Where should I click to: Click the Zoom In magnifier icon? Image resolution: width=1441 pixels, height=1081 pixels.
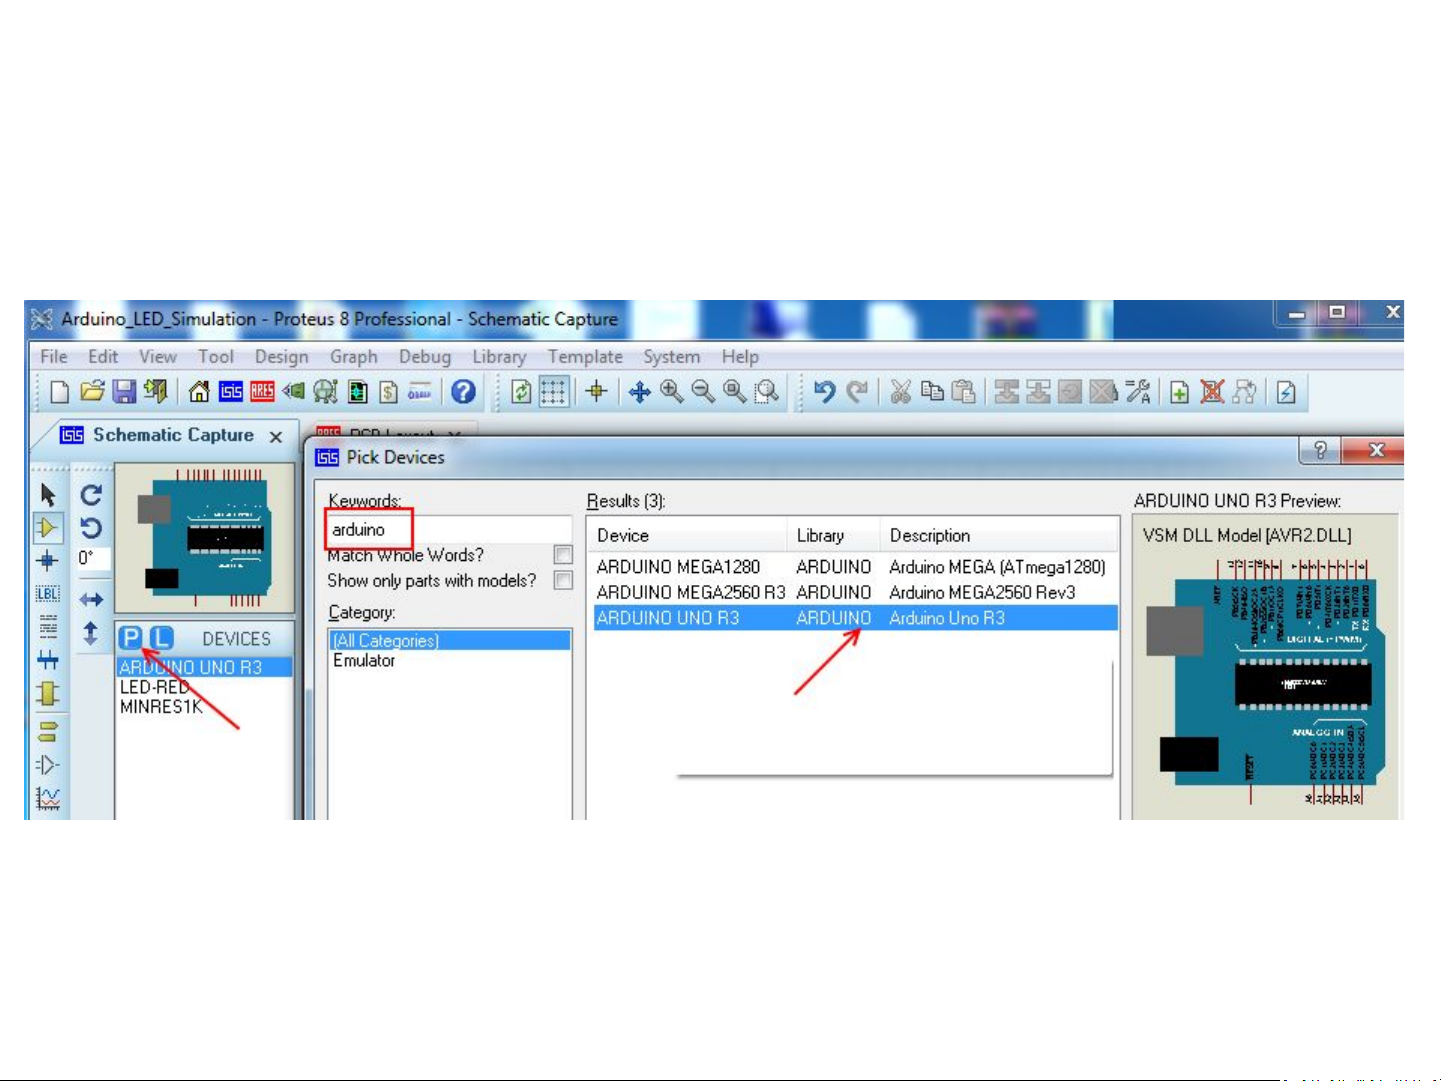(x=672, y=392)
